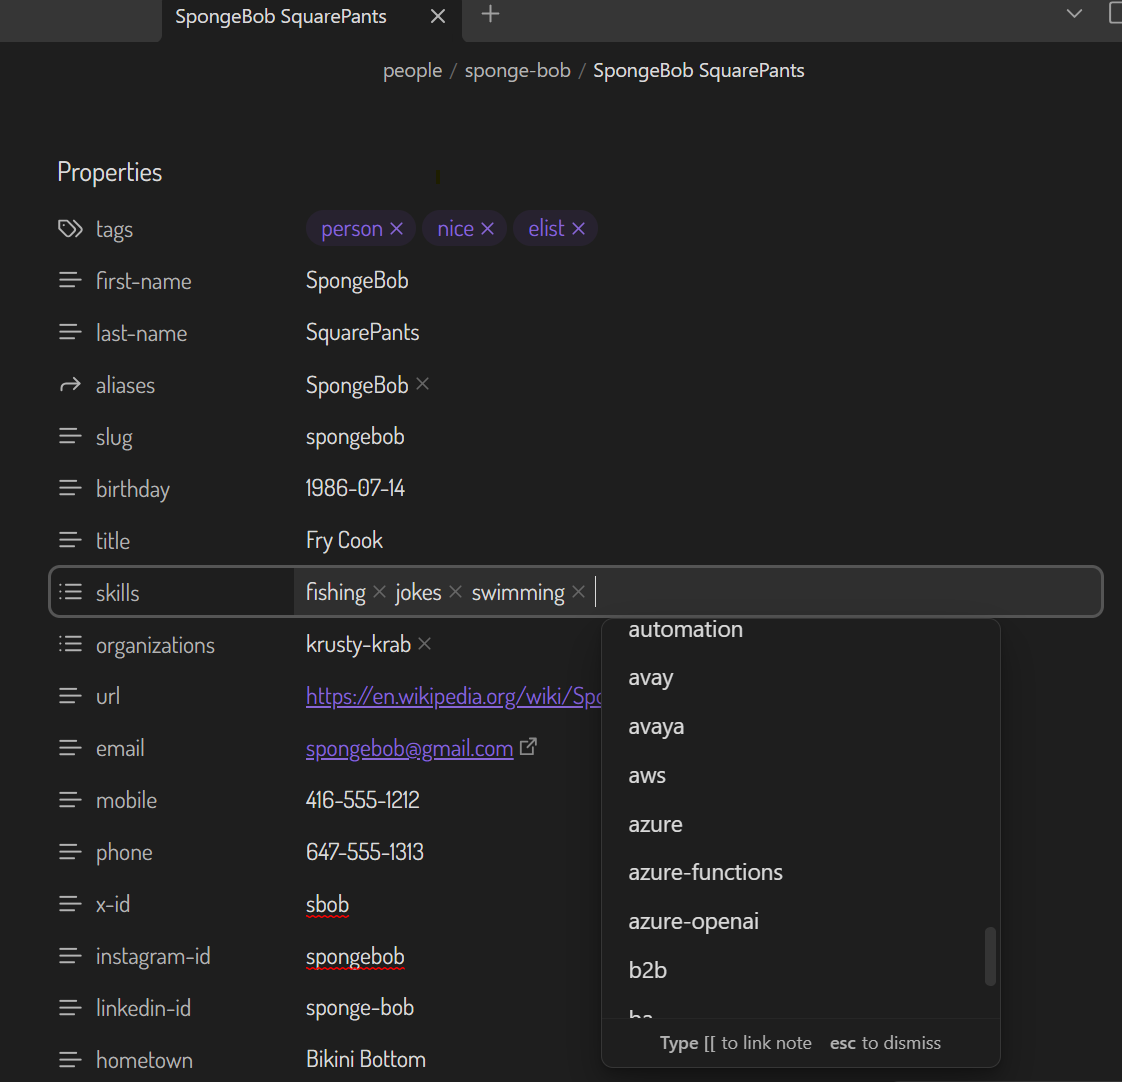Click the first-name property type icon

(70, 281)
